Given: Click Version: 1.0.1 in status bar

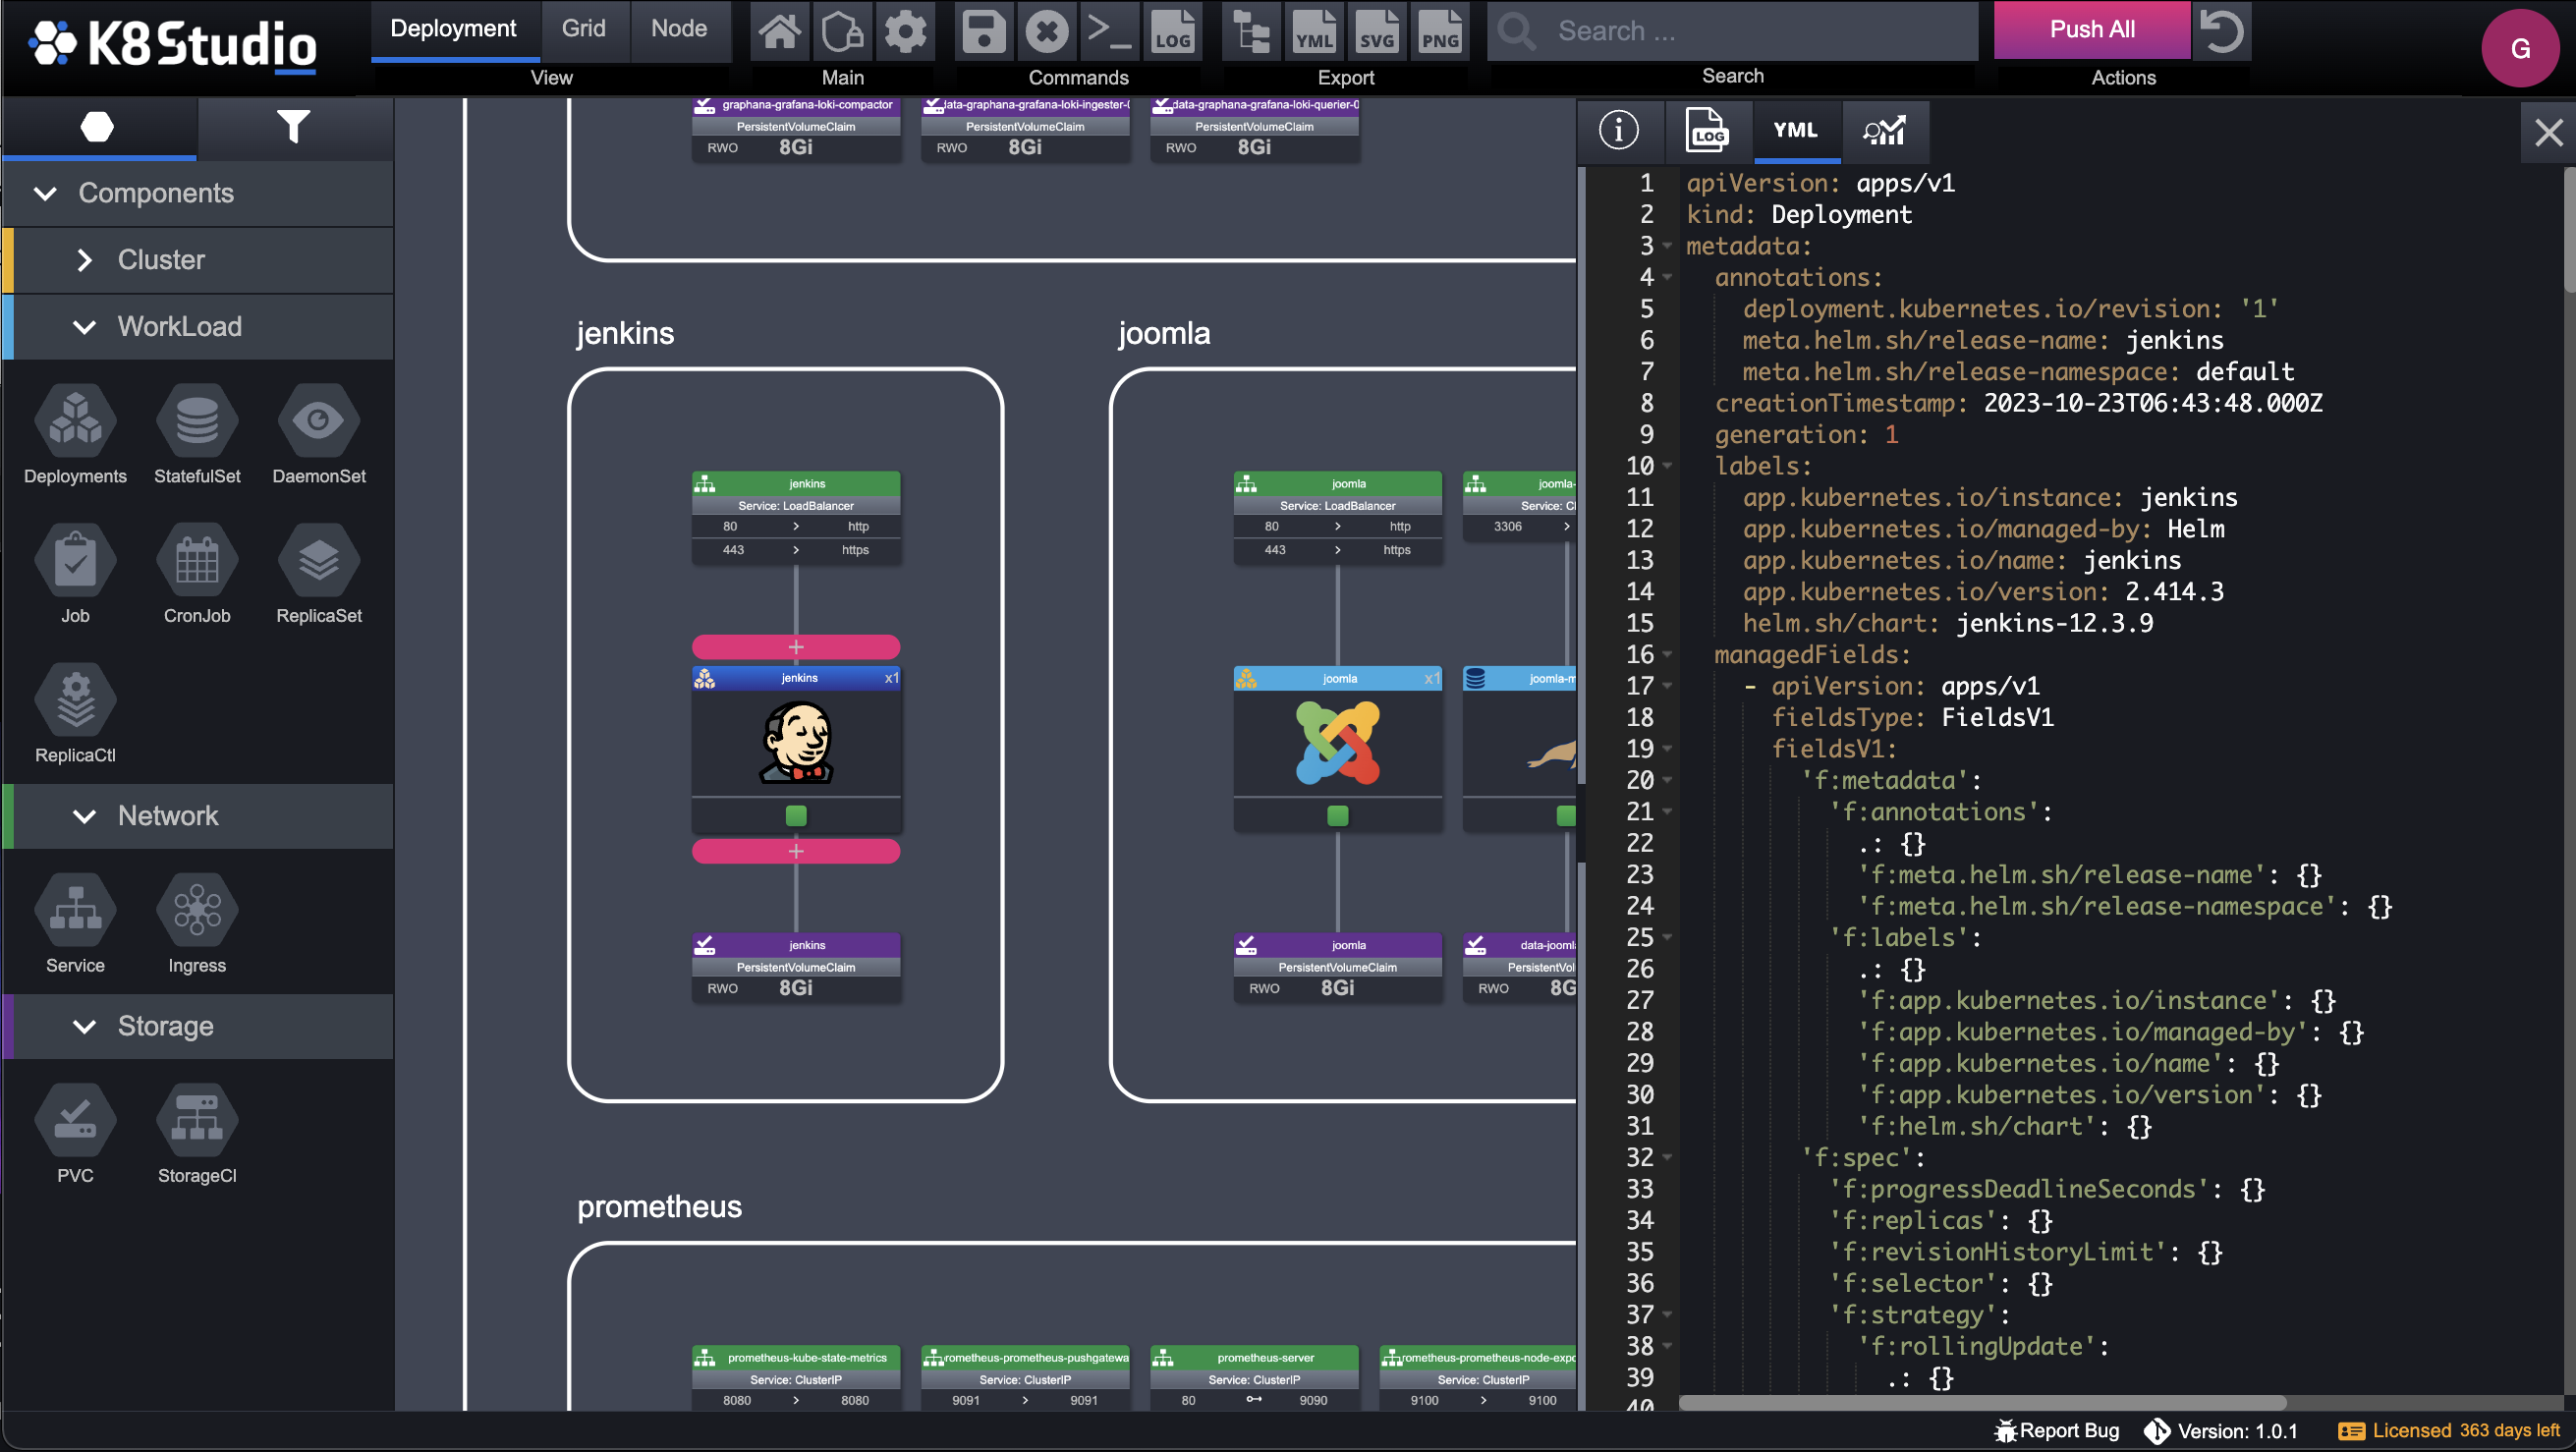Looking at the screenshot, I should coord(2221,1431).
